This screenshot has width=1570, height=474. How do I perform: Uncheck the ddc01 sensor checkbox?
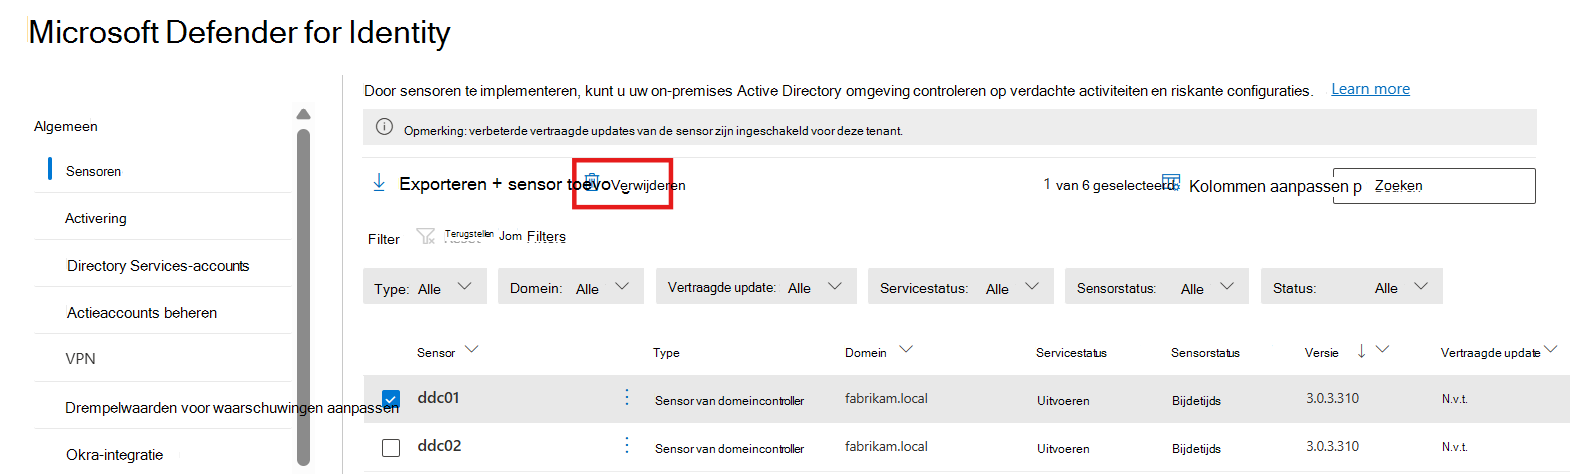(x=391, y=399)
